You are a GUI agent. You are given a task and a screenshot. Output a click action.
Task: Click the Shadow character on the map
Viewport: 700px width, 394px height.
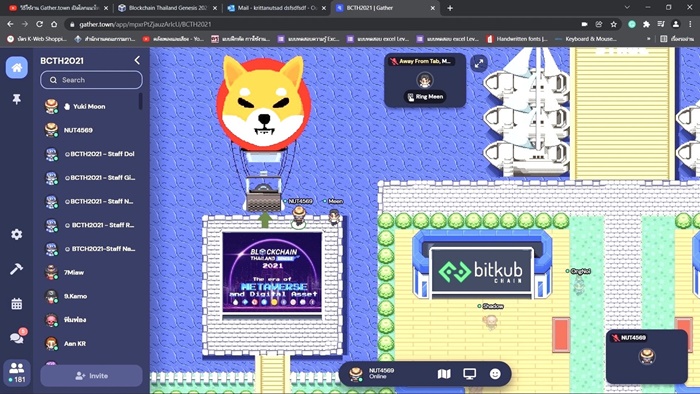(491, 321)
